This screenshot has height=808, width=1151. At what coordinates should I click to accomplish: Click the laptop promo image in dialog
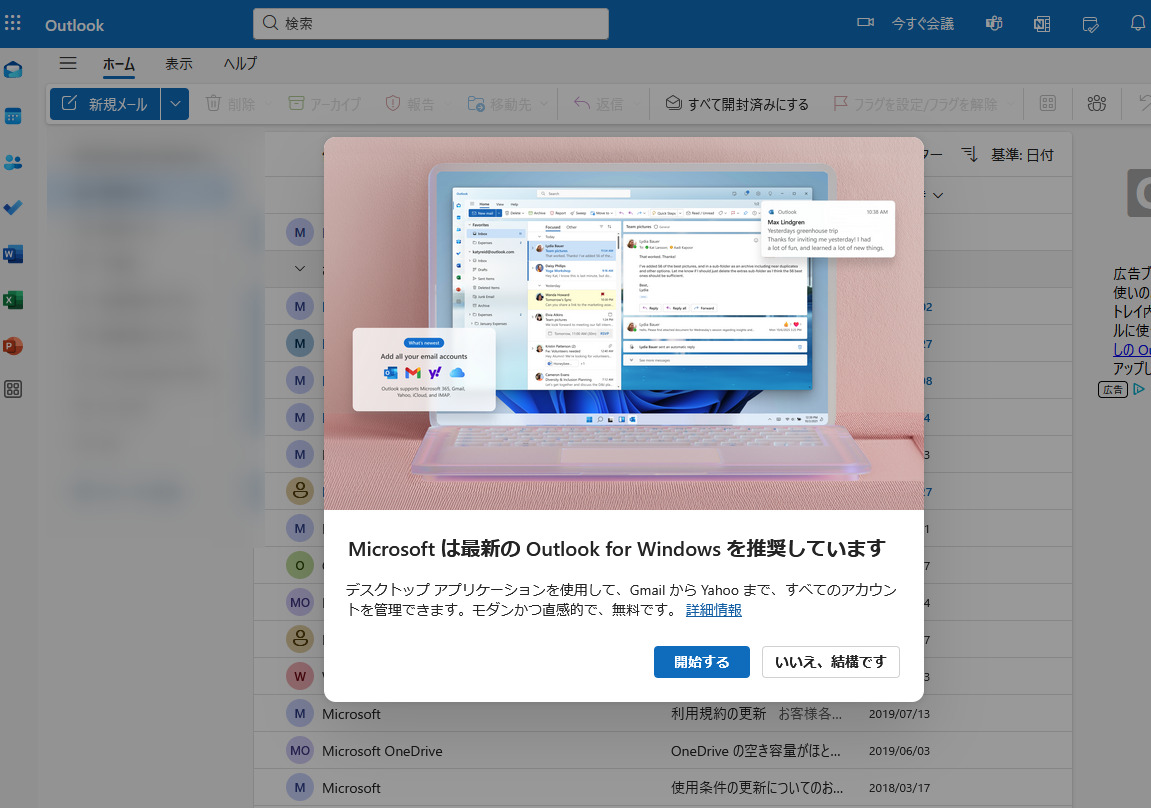(x=623, y=323)
